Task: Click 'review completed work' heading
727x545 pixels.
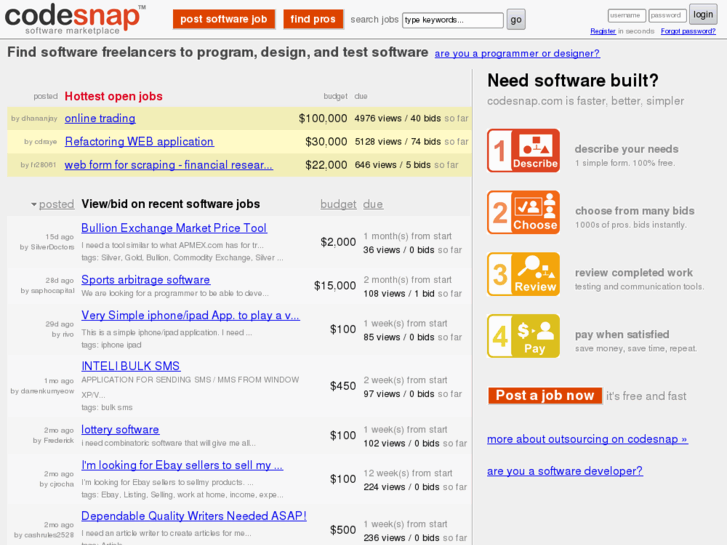Action: (x=634, y=272)
